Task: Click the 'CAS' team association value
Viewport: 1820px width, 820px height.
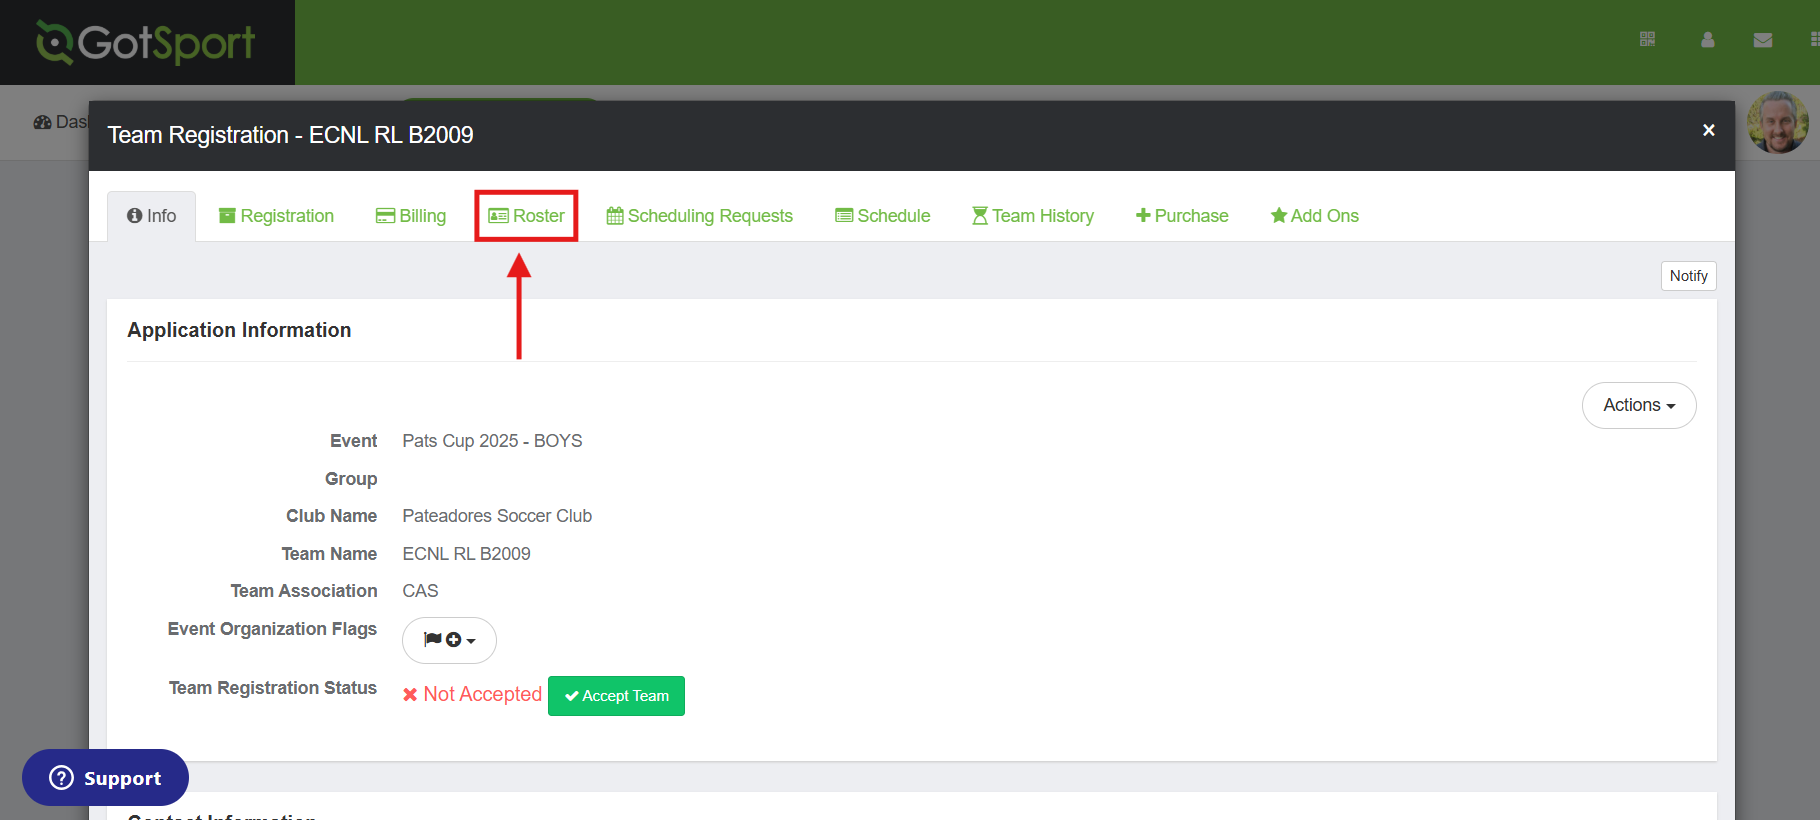Action: point(420,591)
